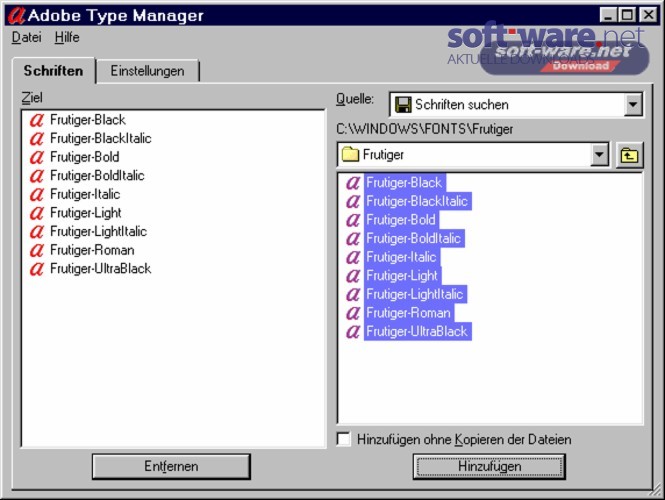Click the Adobe Type Manager title bar logo
This screenshot has height=500, width=665.
click(x=17, y=15)
